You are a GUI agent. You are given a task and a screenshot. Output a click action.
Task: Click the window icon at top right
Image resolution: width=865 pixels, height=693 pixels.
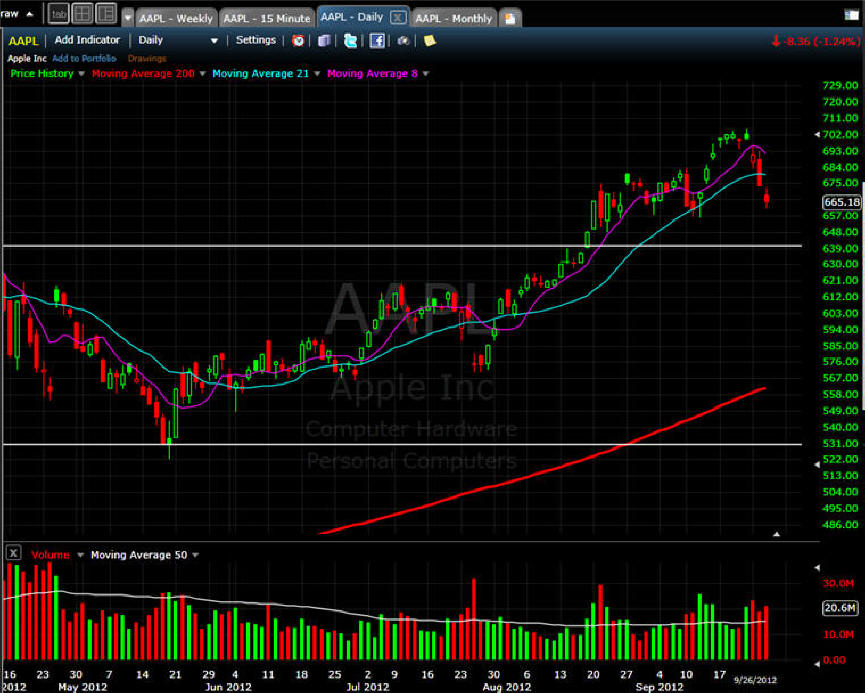click(852, 15)
